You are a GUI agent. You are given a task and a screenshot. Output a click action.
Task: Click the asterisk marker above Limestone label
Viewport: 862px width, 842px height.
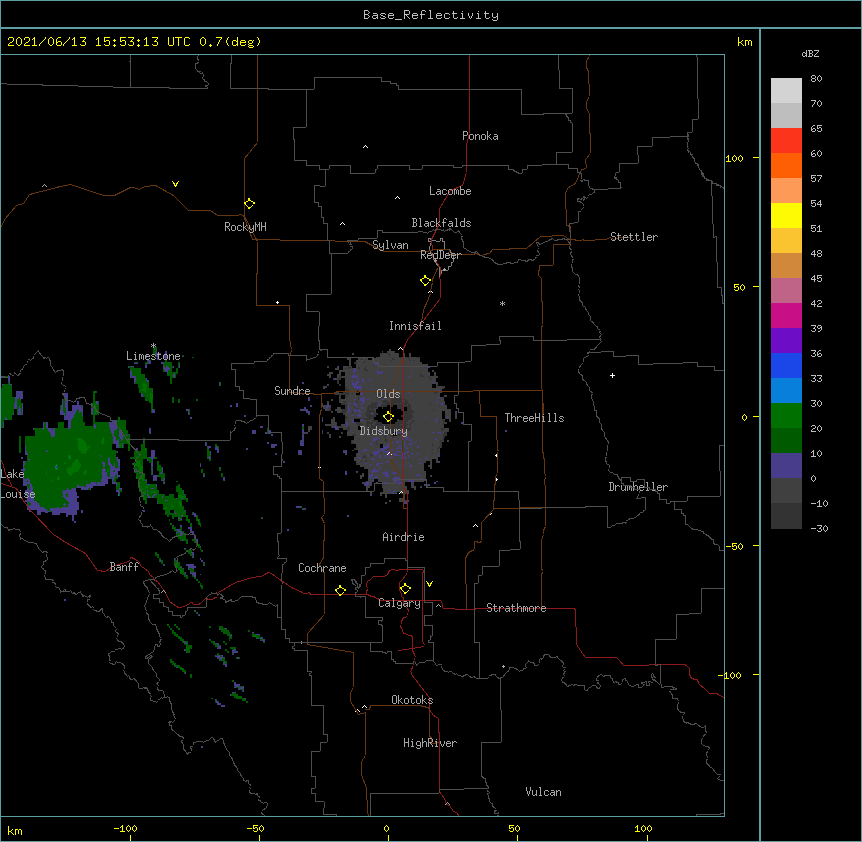click(153, 346)
